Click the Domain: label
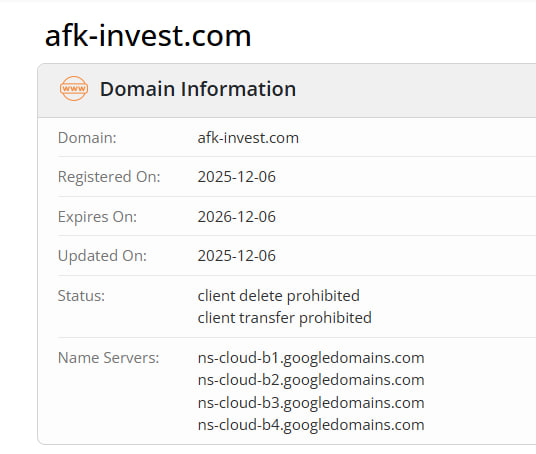The image size is (536, 454). [87, 138]
